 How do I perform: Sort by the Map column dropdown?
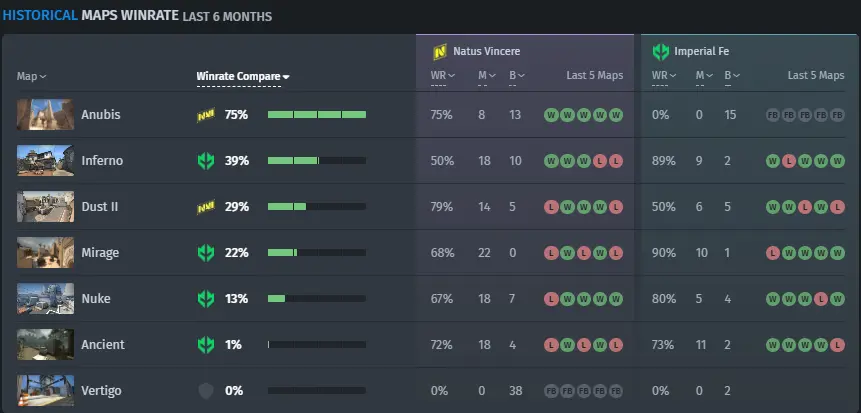pos(31,76)
